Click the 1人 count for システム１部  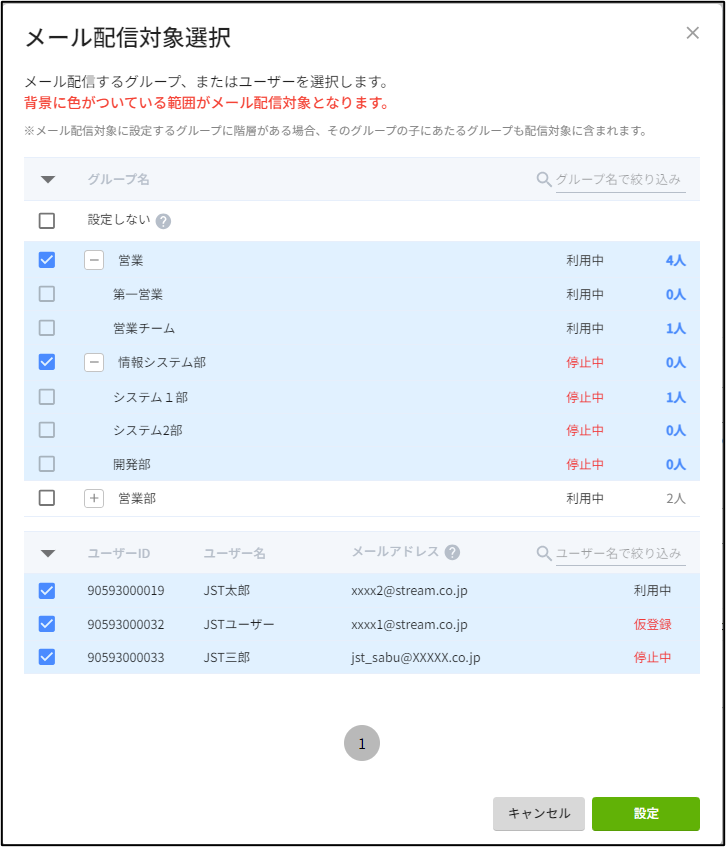coord(676,398)
